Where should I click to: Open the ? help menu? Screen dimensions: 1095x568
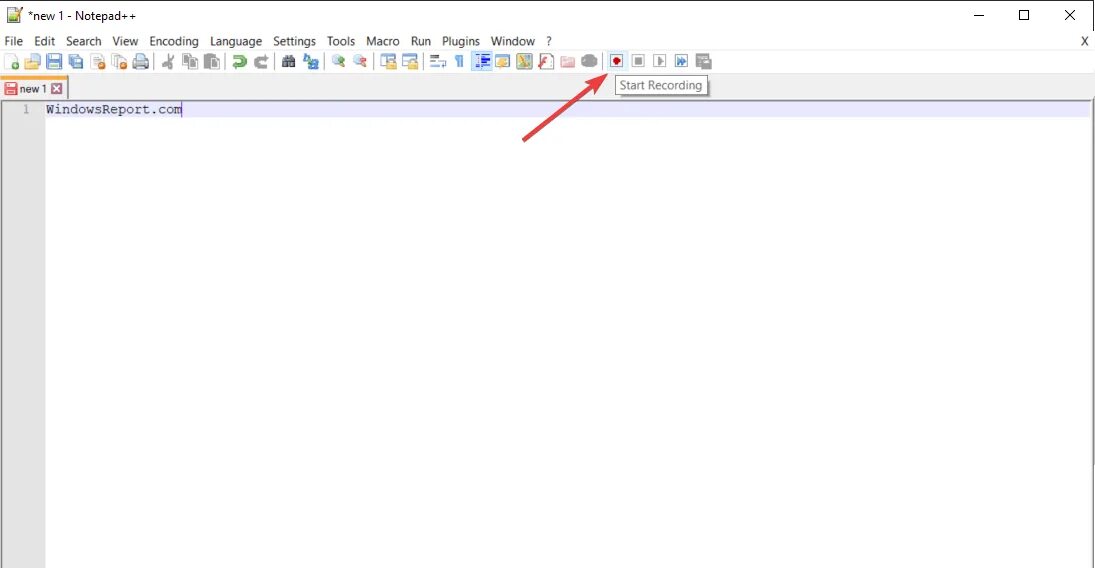click(549, 41)
